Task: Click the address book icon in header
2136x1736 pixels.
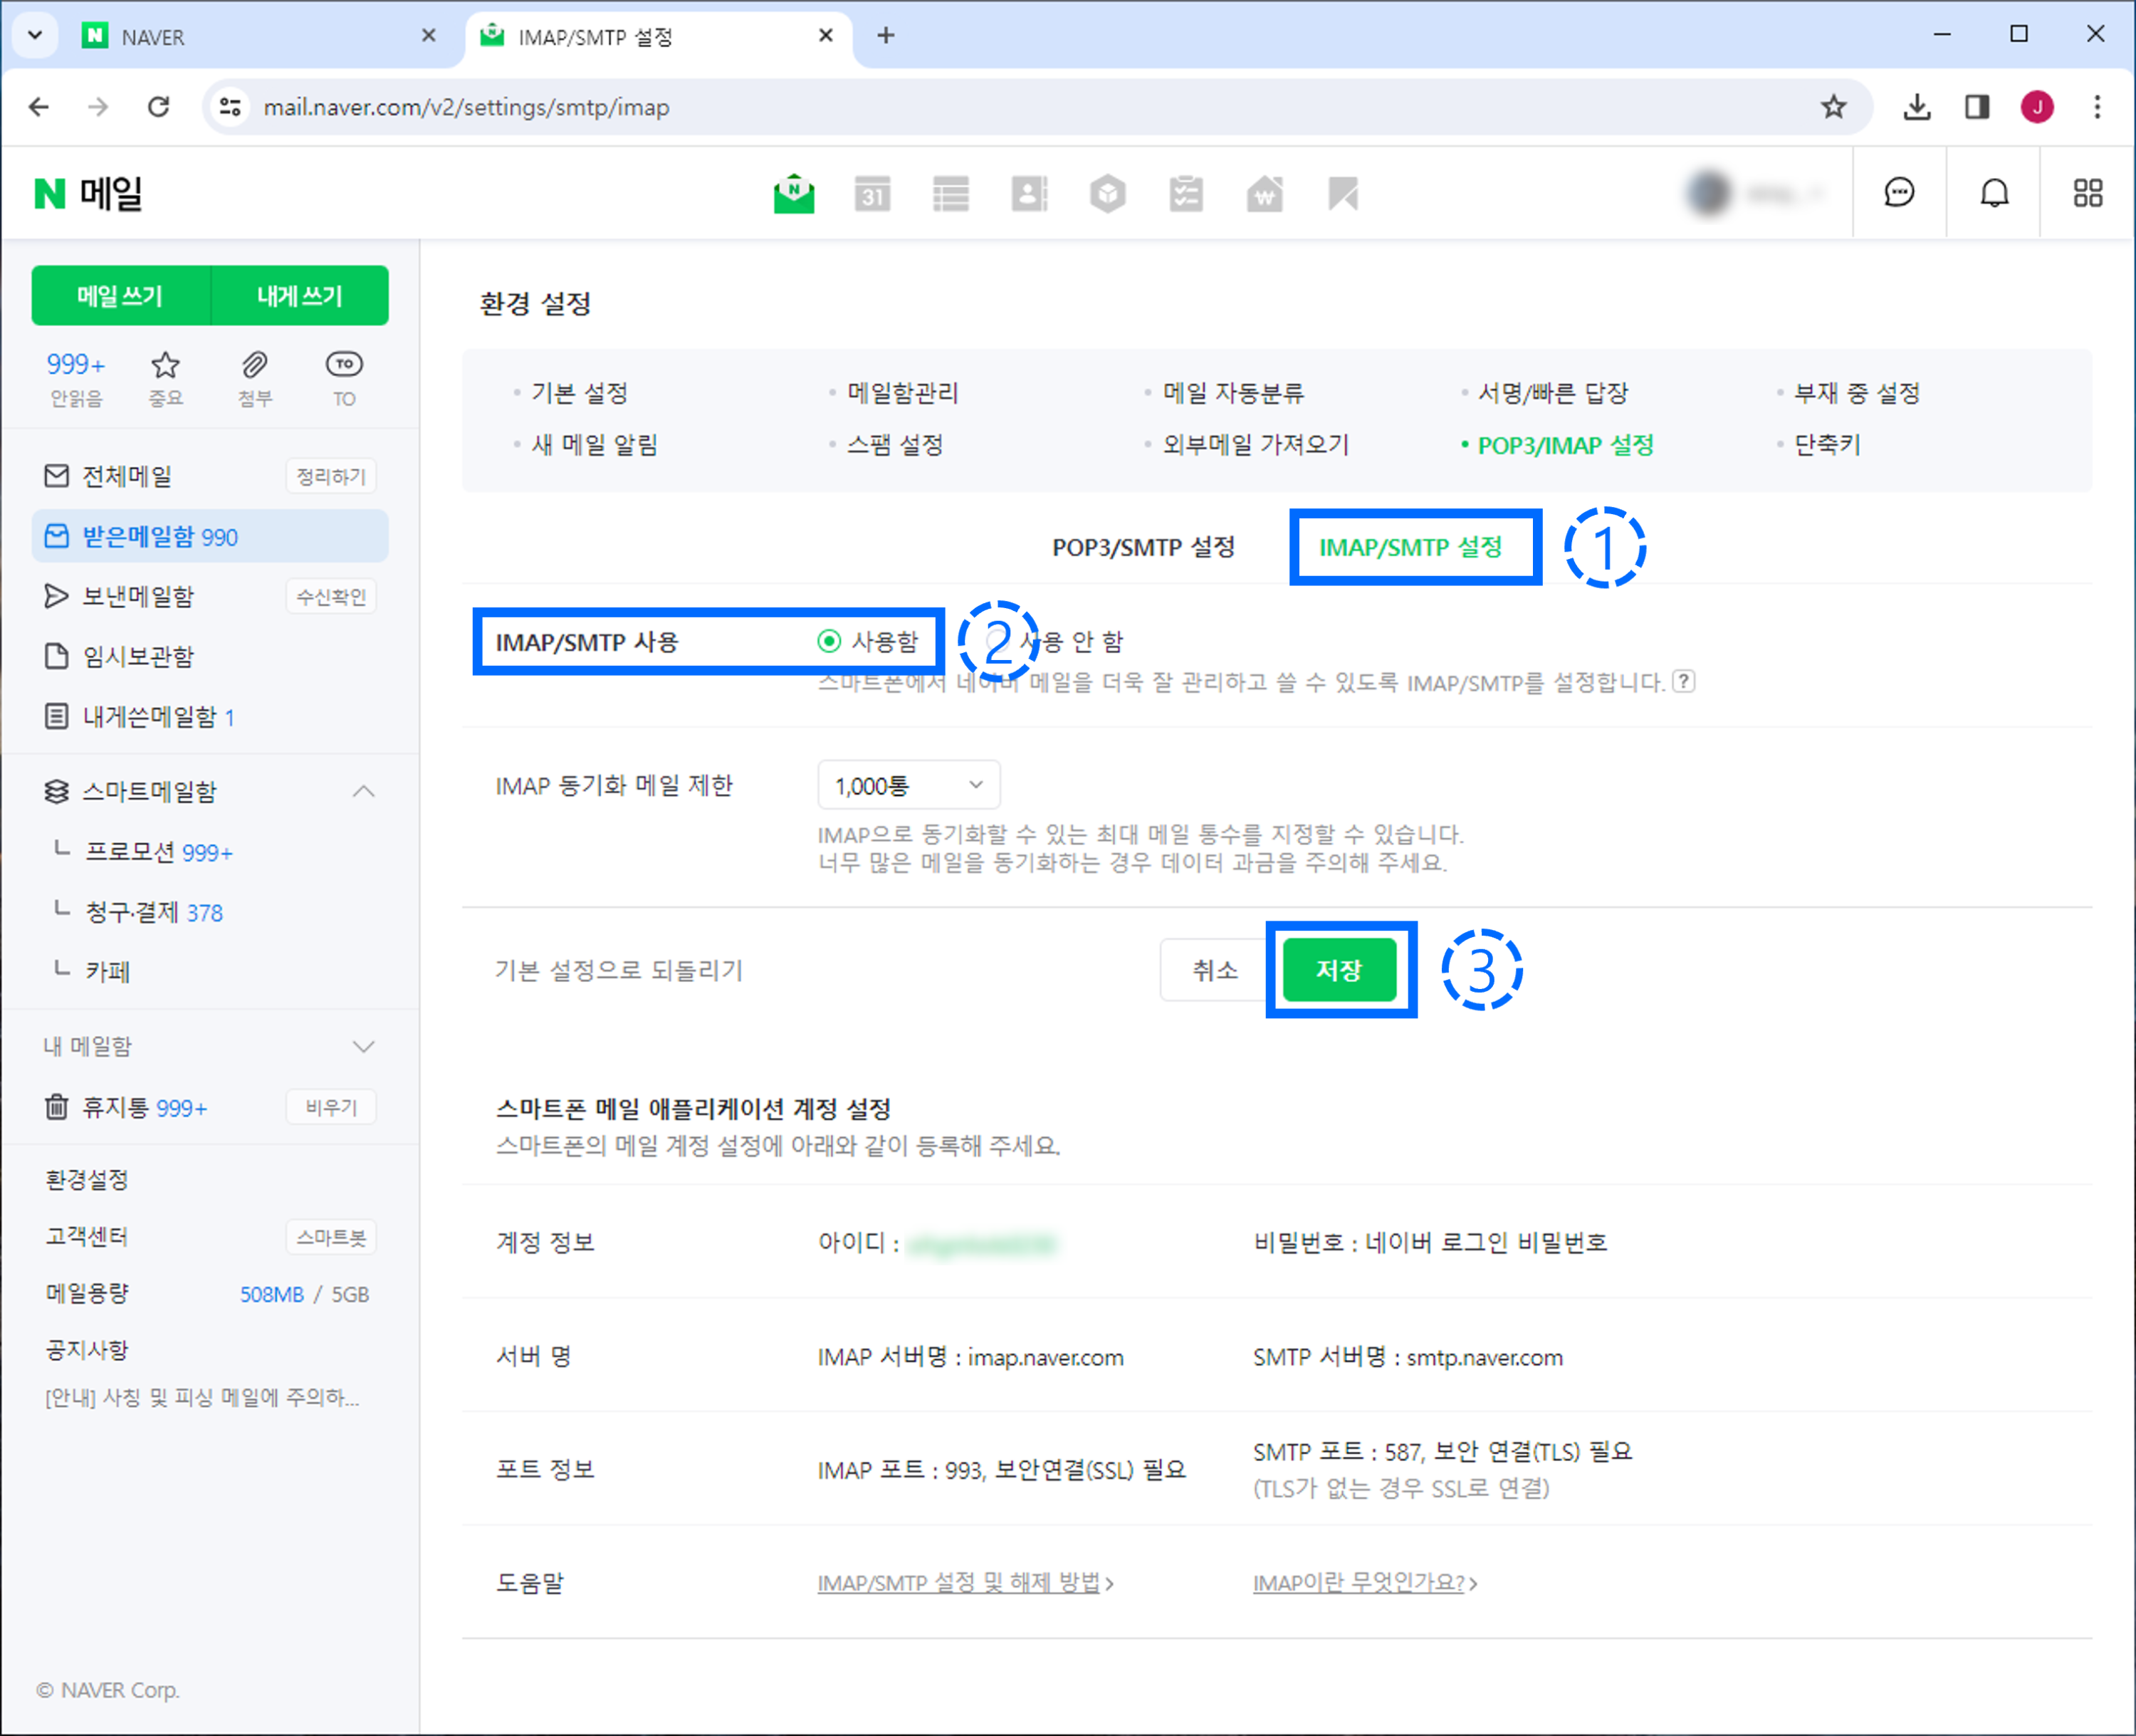Action: tap(1029, 194)
